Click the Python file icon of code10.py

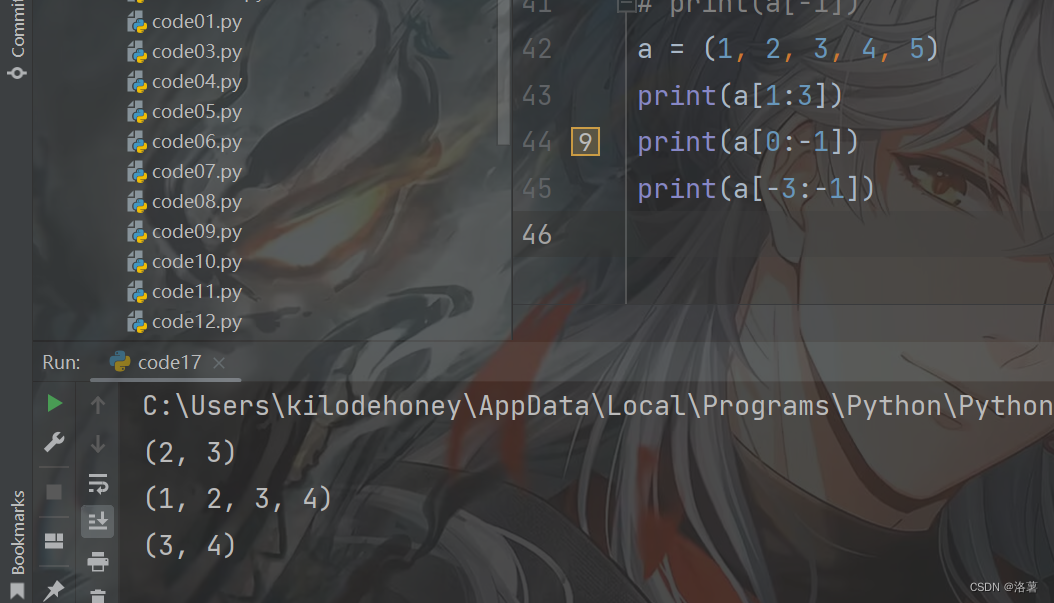[x=137, y=262]
